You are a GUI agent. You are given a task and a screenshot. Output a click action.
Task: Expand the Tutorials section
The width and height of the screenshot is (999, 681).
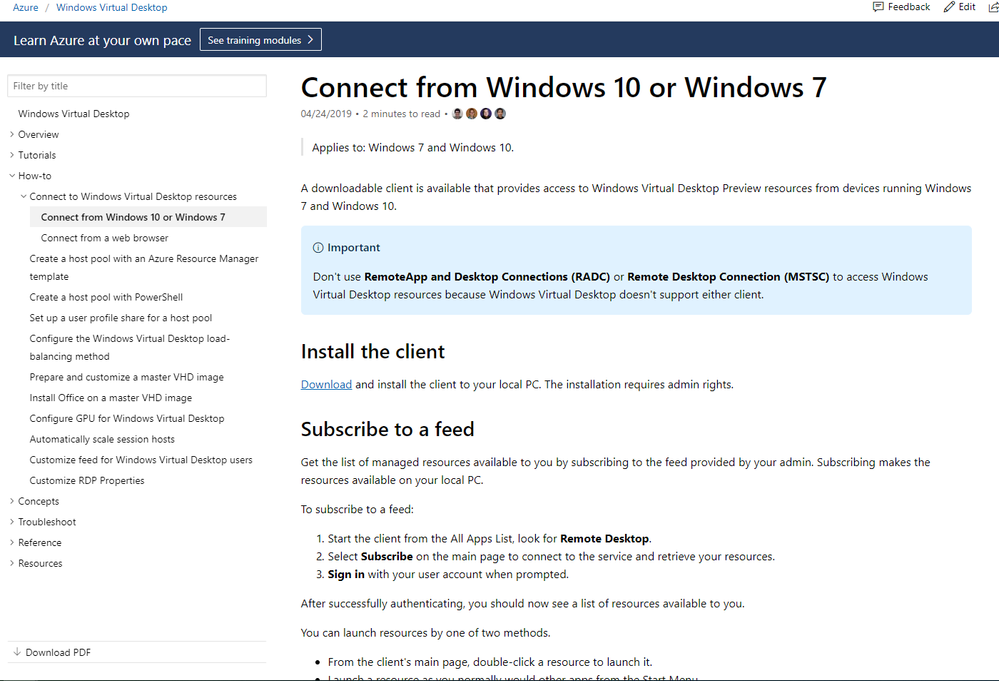click(x=12, y=155)
